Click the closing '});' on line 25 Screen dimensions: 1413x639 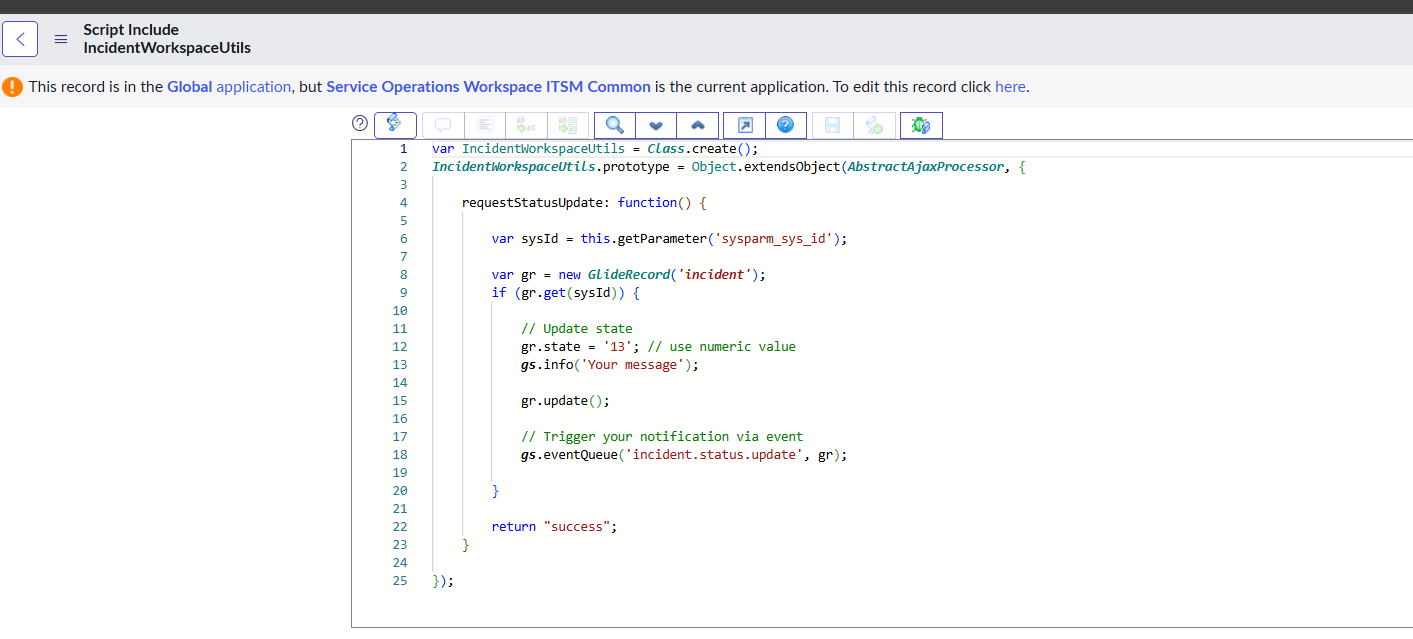tap(443, 580)
